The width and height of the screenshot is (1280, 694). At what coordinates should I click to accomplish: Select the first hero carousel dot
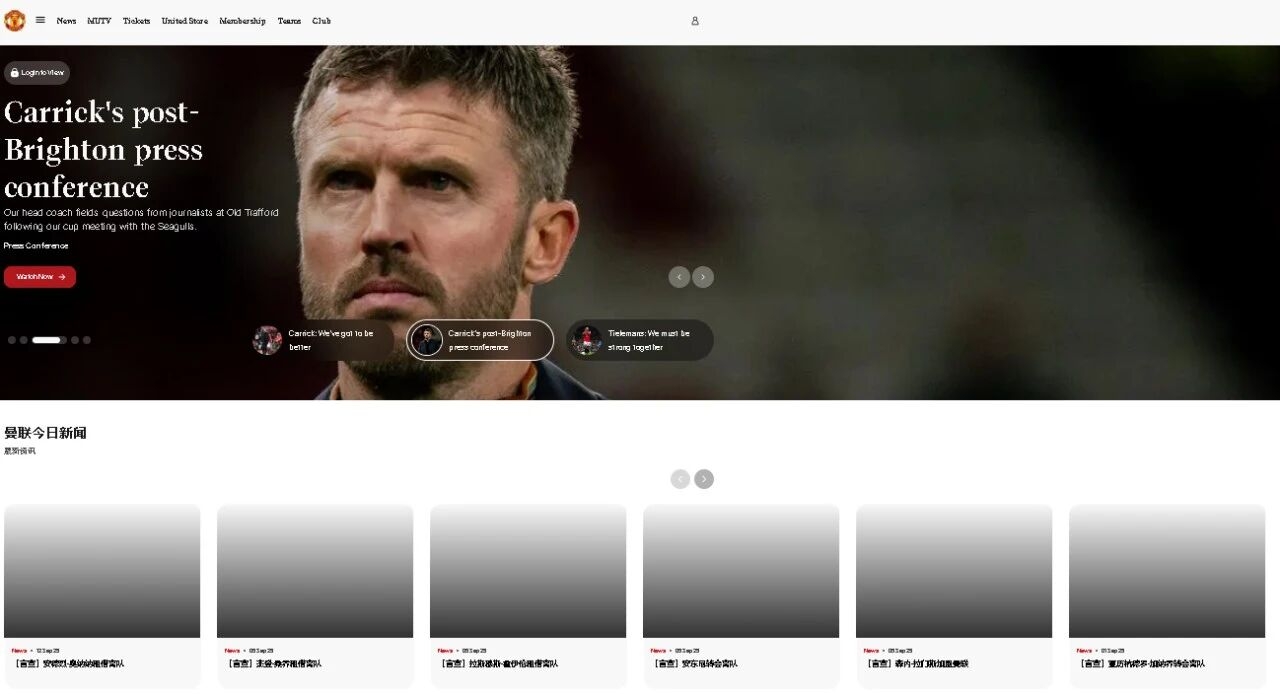(x=12, y=340)
